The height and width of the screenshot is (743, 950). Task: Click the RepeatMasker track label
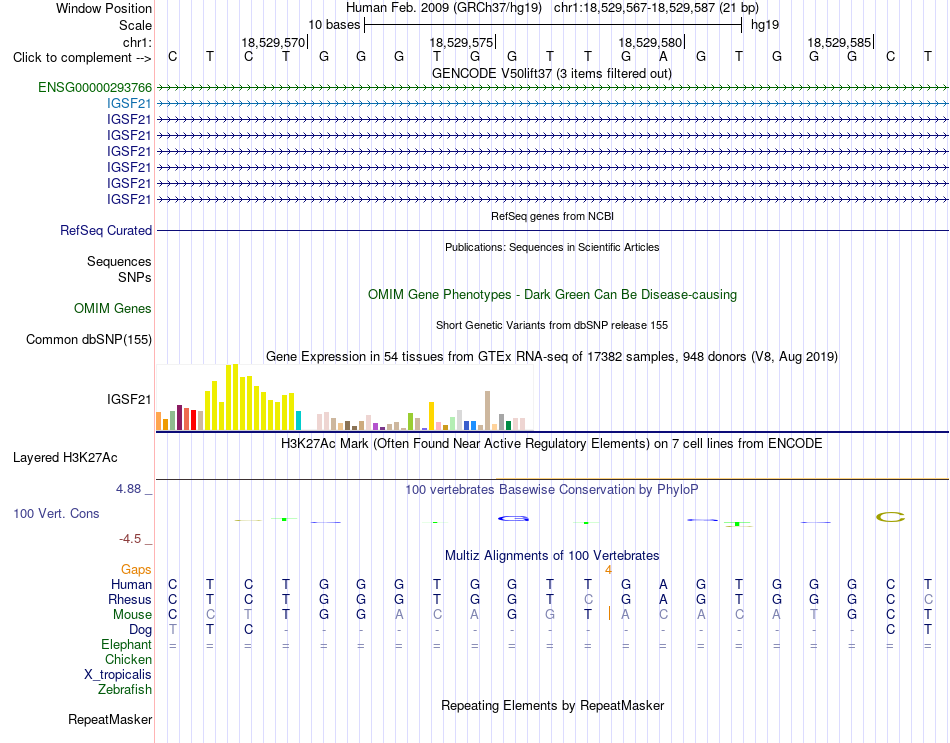(x=110, y=719)
